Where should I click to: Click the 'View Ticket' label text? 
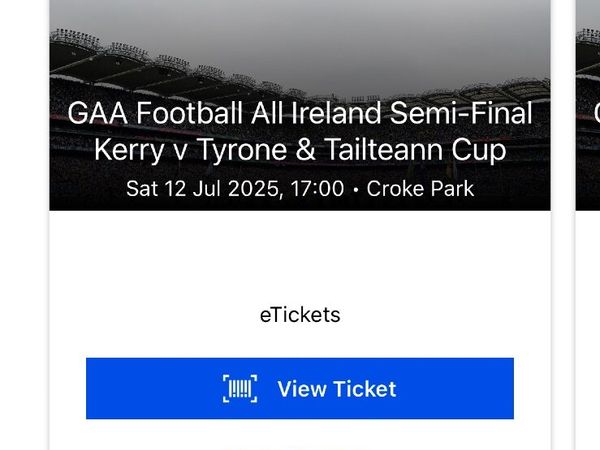tap(337, 389)
